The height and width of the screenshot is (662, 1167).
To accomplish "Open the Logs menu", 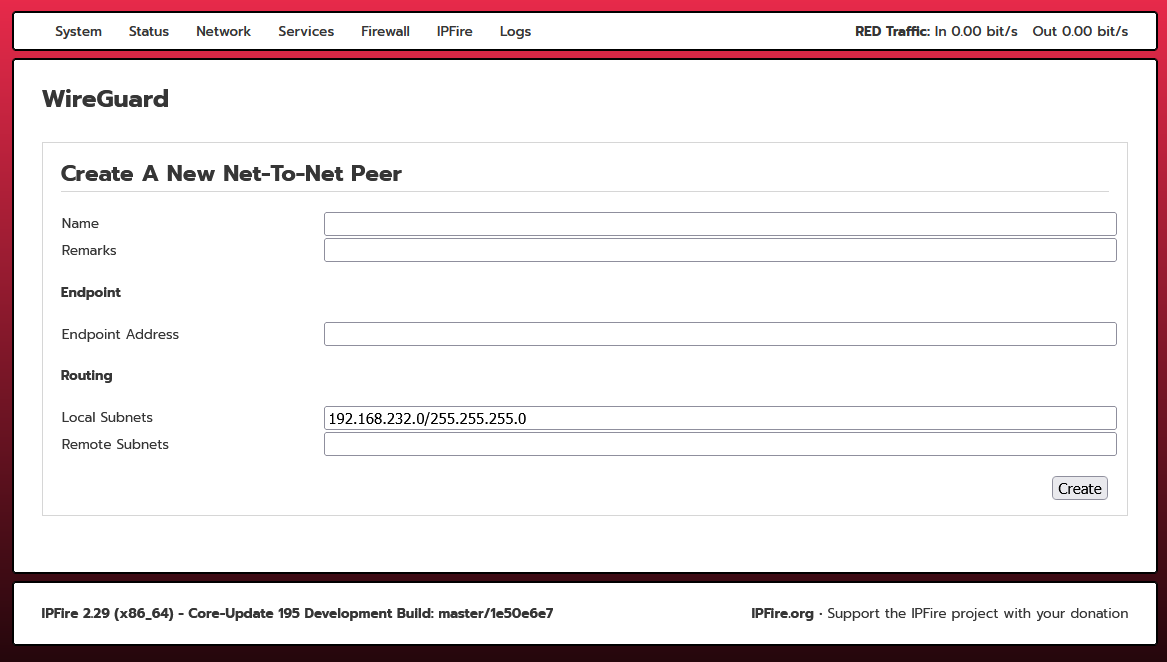I will pyautogui.click(x=515, y=31).
